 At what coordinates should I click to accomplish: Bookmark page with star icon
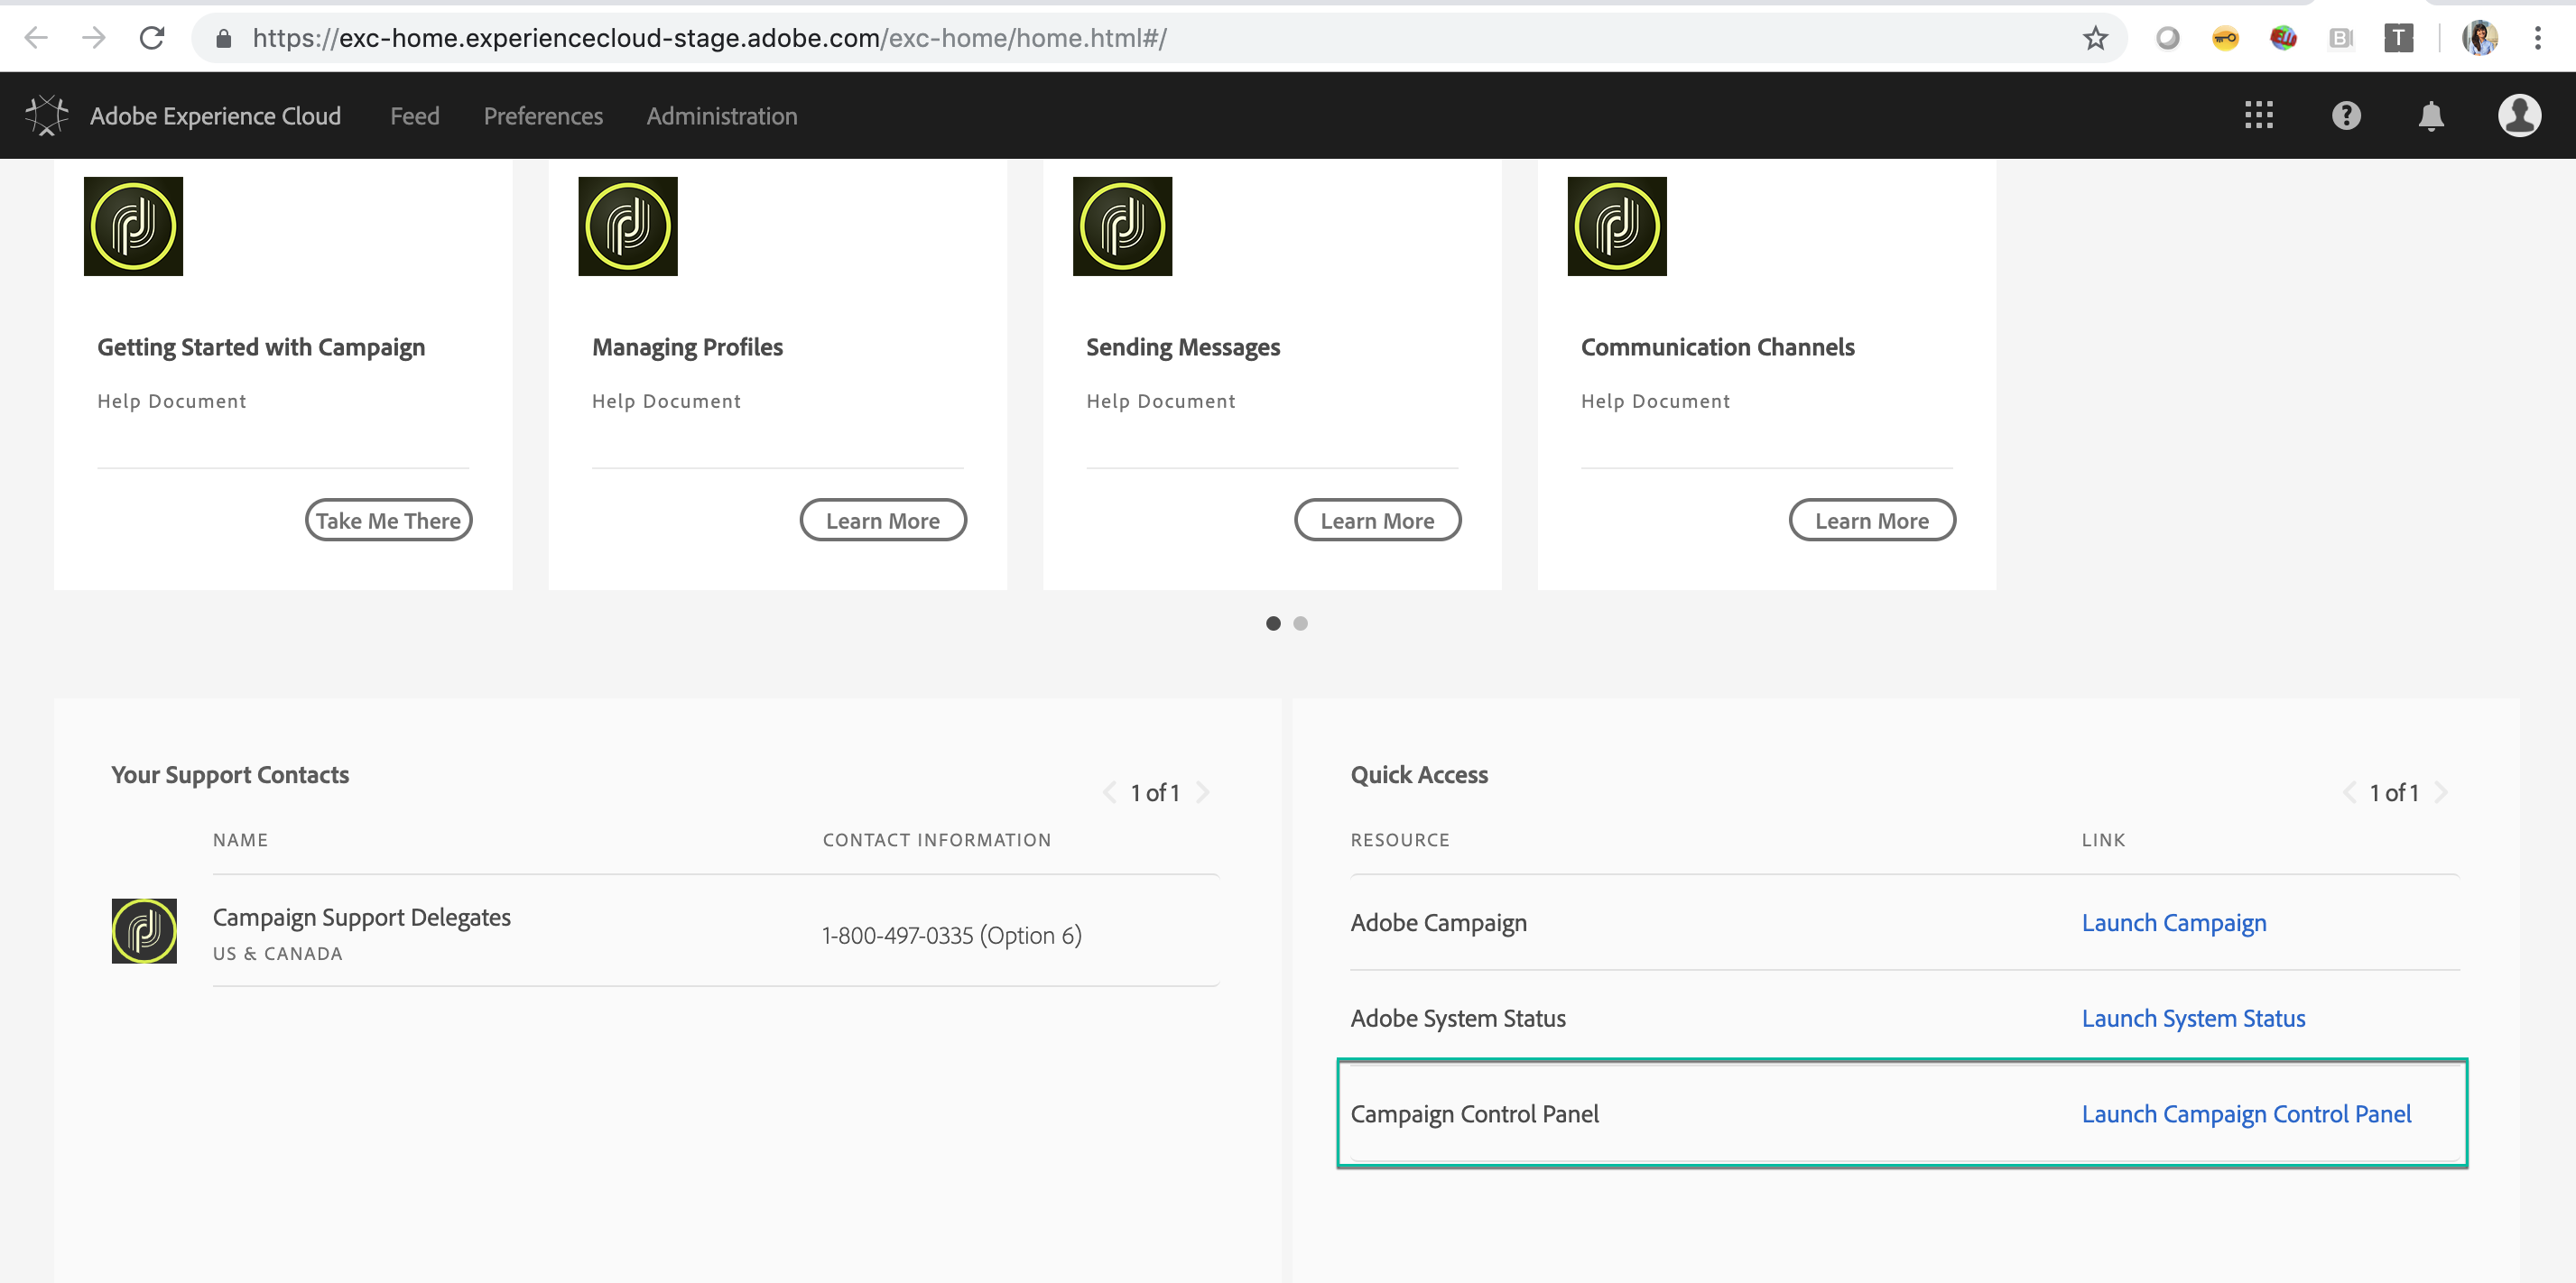point(2095,38)
